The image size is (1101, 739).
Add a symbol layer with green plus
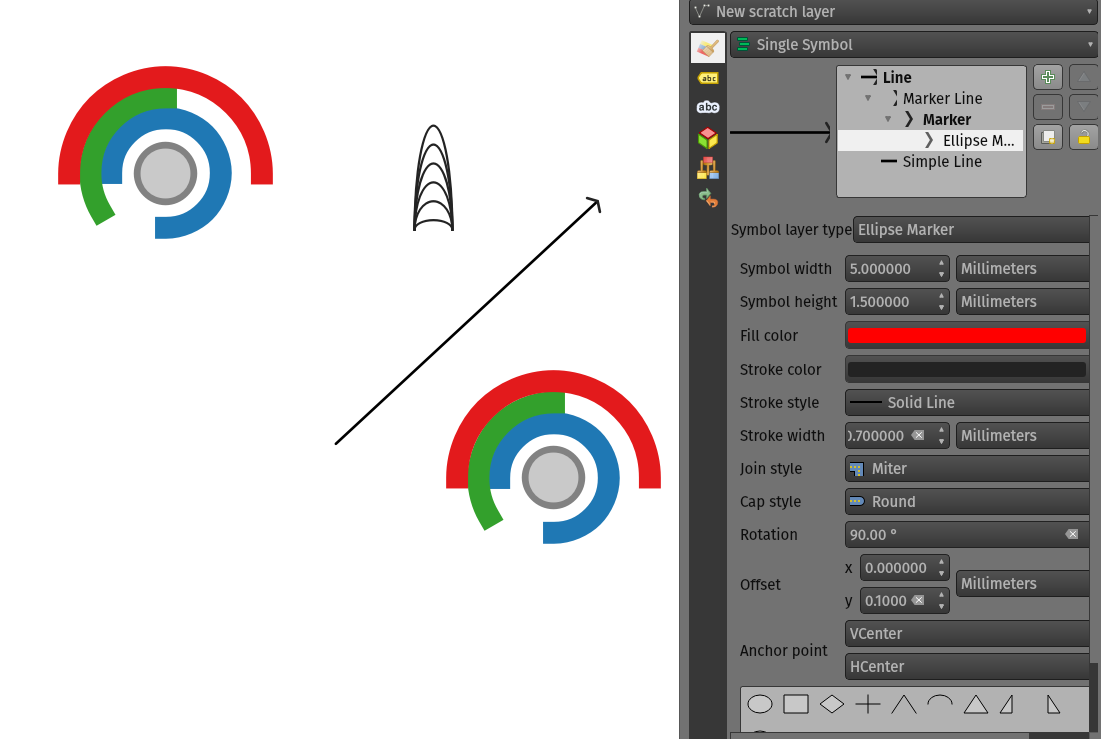pyautogui.click(x=1047, y=77)
